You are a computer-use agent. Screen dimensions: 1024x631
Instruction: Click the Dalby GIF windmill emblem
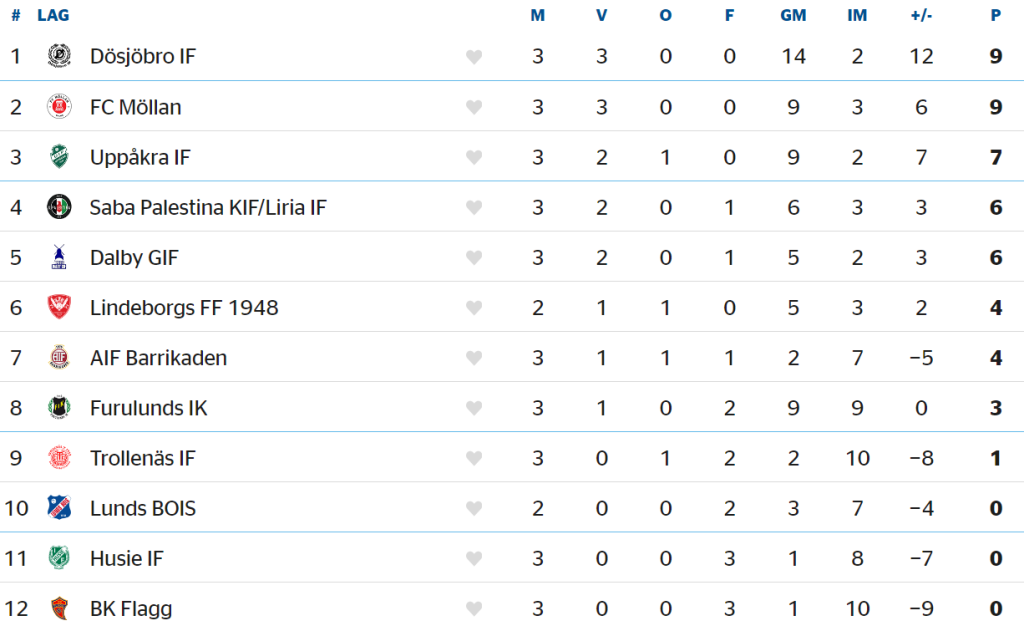coord(59,257)
